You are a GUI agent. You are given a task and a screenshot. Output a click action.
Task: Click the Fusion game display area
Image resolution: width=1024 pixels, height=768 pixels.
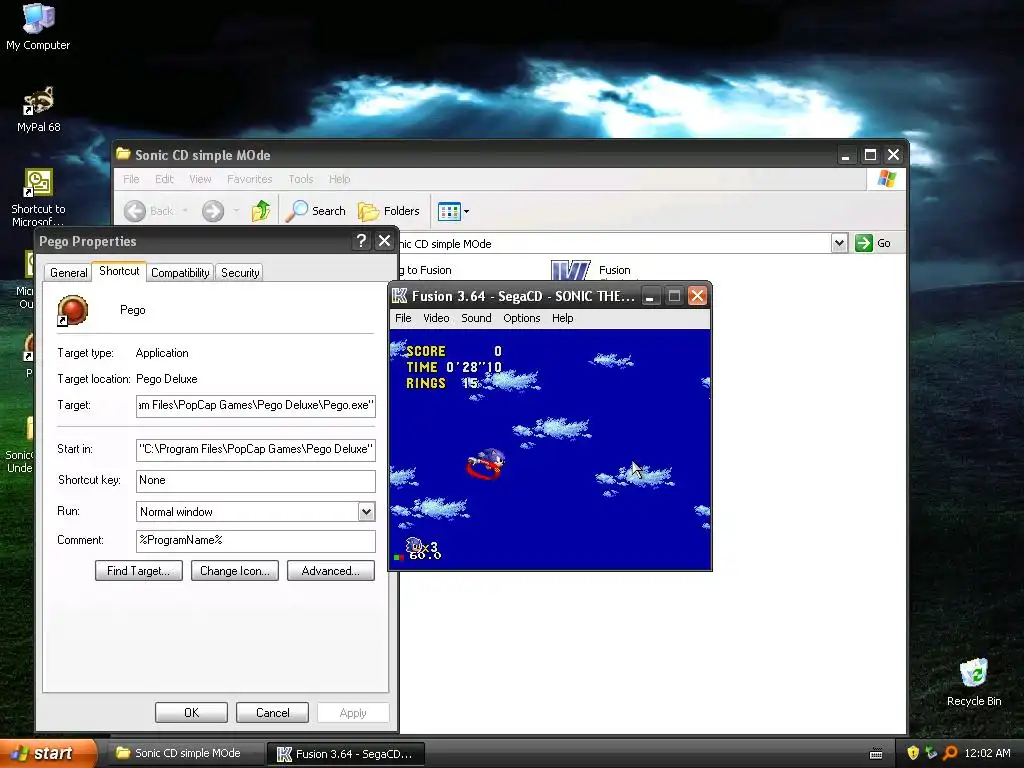point(550,449)
